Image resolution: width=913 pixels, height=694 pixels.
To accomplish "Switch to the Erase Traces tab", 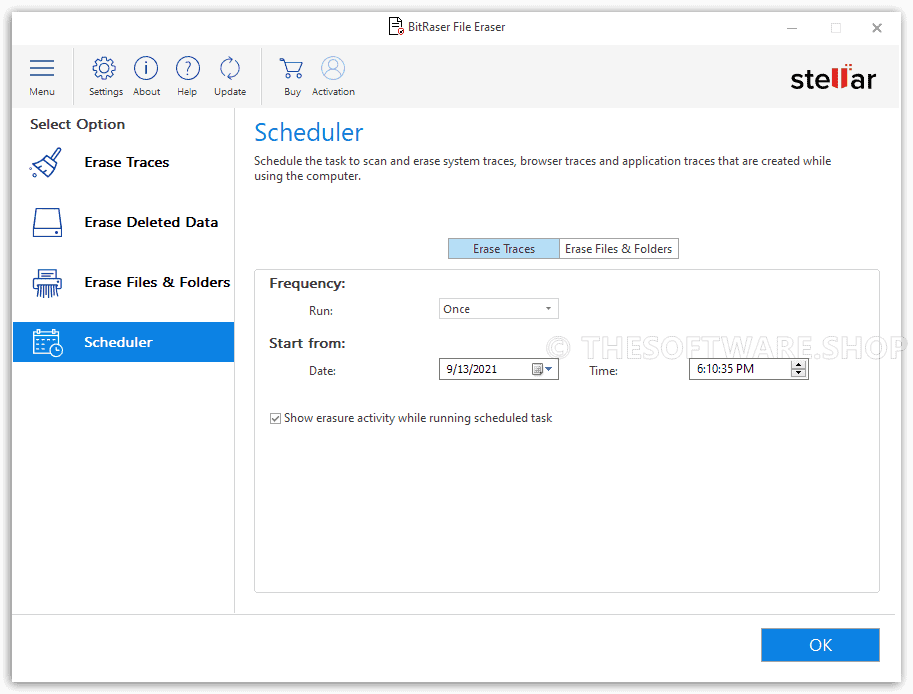I will tap(504, 249).
